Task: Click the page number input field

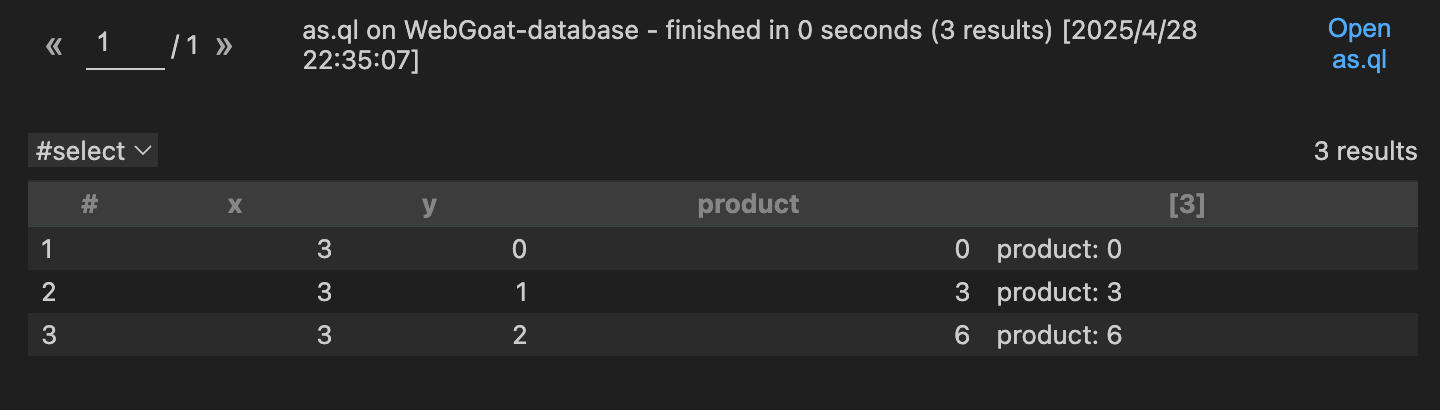Action: point(125,46)
